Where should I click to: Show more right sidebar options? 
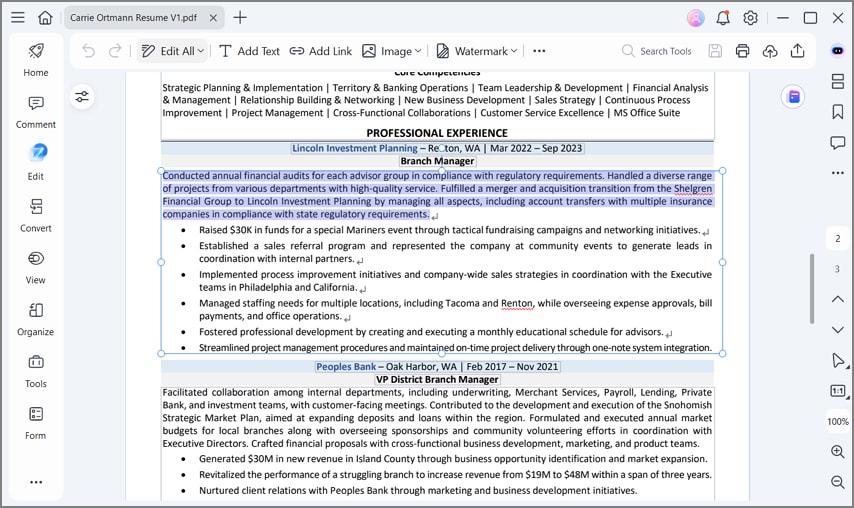click(838, 173)
